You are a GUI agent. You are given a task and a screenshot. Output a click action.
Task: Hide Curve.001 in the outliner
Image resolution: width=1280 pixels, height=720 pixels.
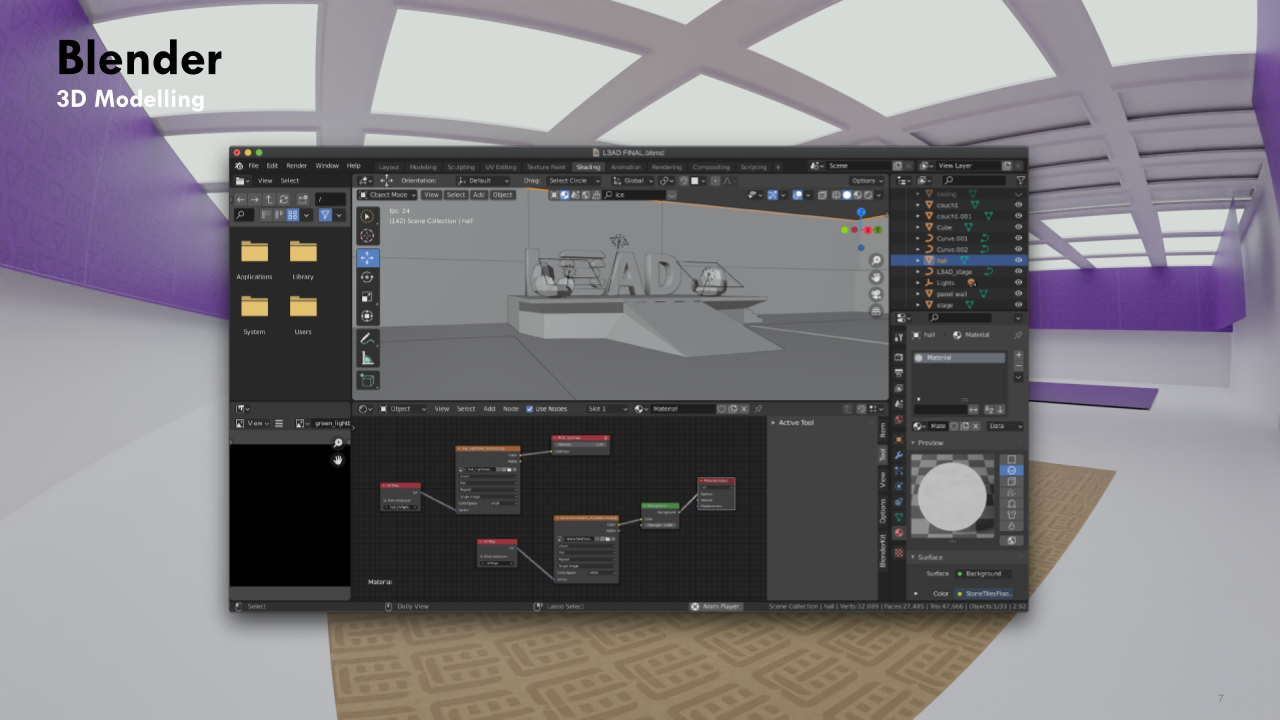tap(1018, 238)
